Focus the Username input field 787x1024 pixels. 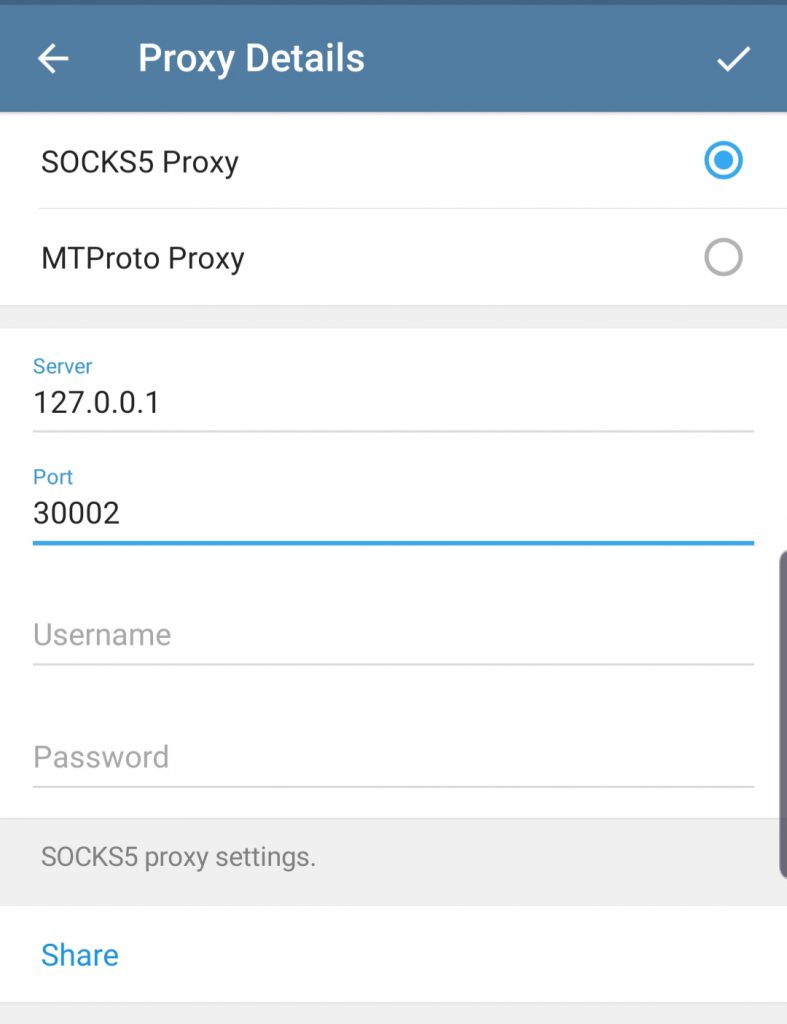[x=390, y=635]
